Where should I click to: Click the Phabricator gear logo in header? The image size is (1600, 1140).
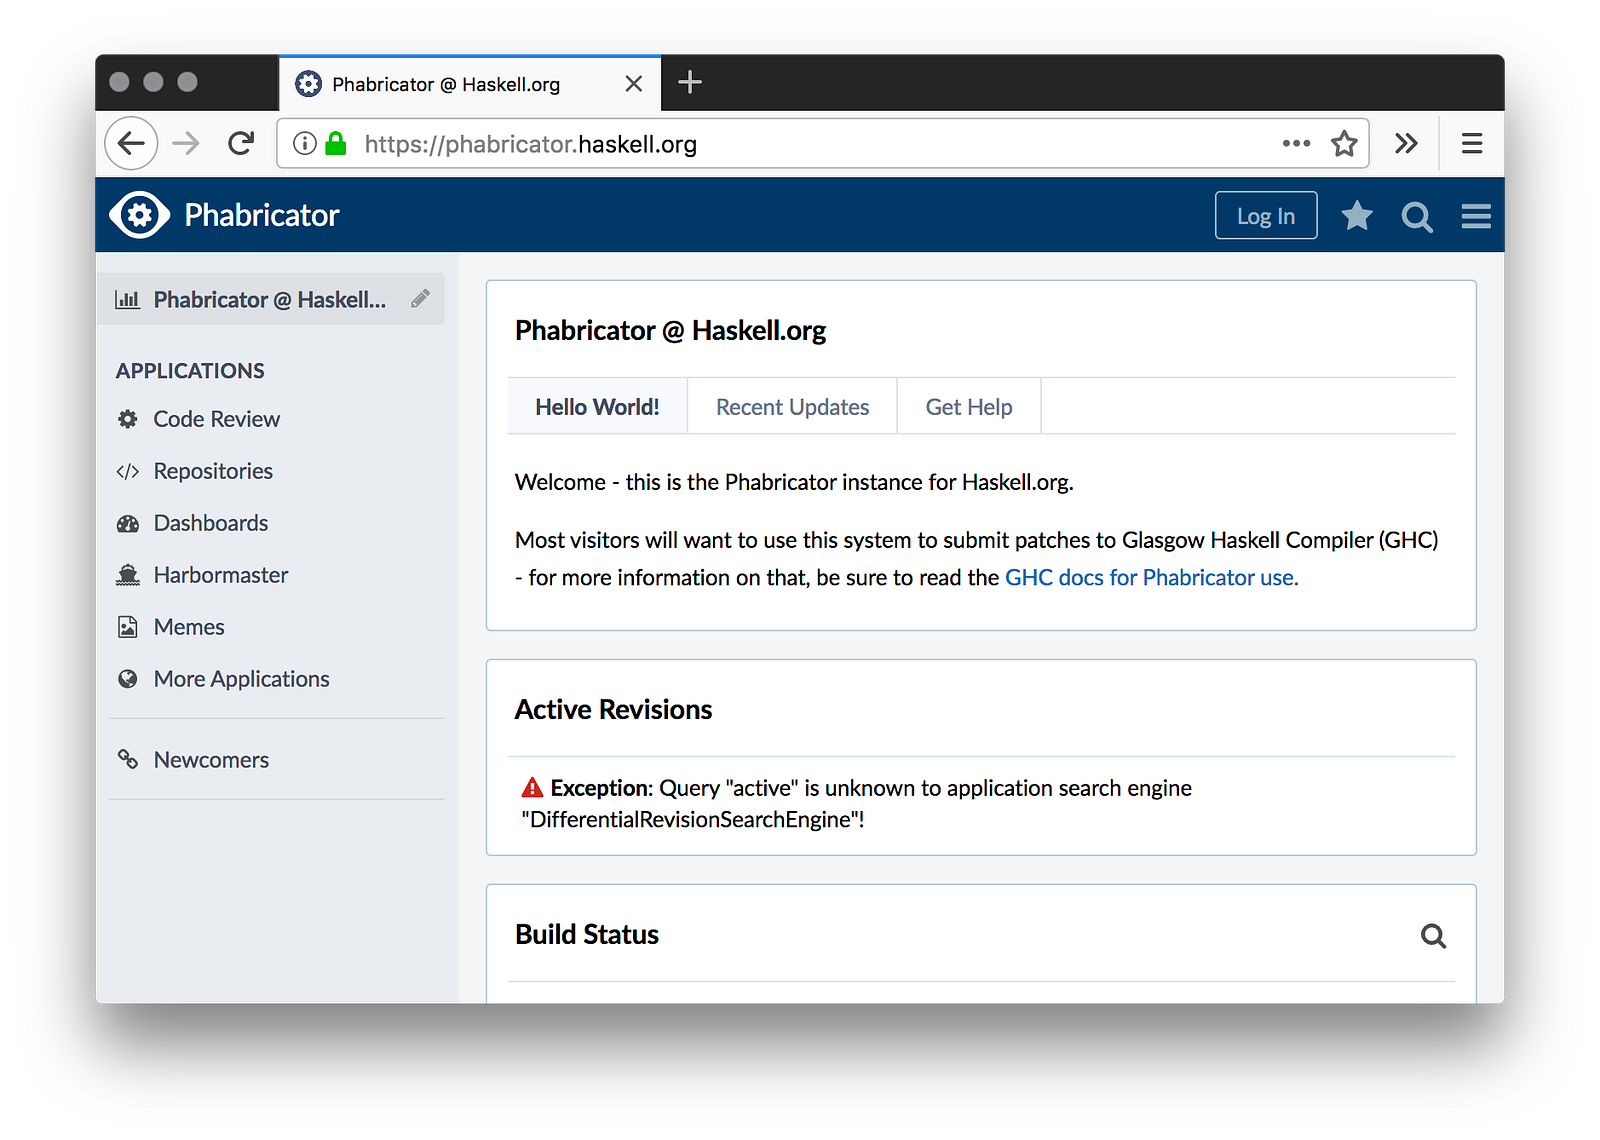[x=140, y=215]
